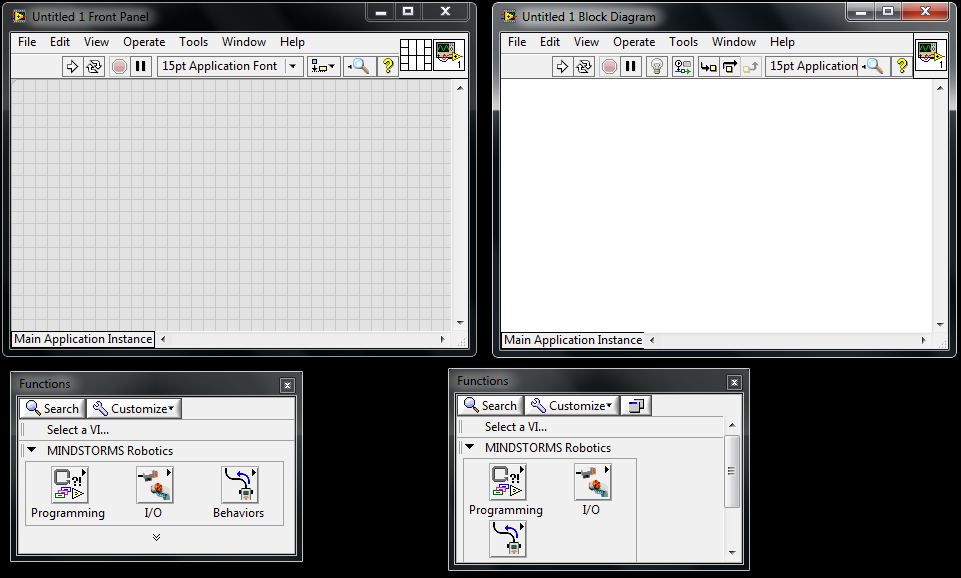Expand hidden categories double chevron in left palette
The height and width of the screenshot is (578, 961).
click(156, 537)
